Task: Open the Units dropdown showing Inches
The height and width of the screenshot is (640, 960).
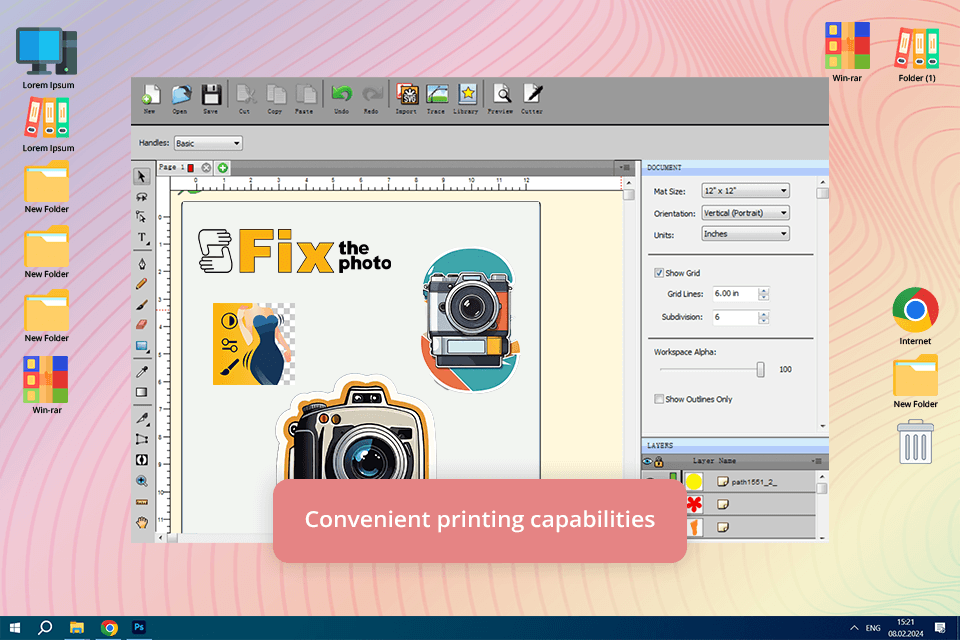Action: coord(745,234)
